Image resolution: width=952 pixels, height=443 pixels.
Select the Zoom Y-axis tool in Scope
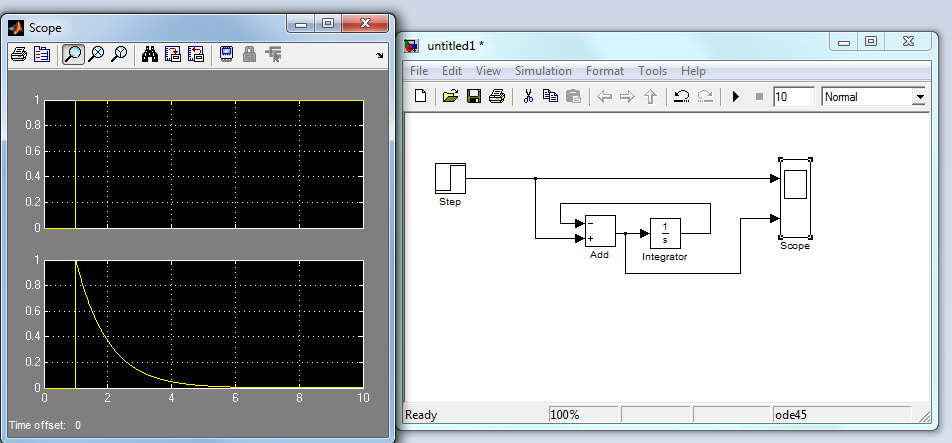tap(119, 55)
